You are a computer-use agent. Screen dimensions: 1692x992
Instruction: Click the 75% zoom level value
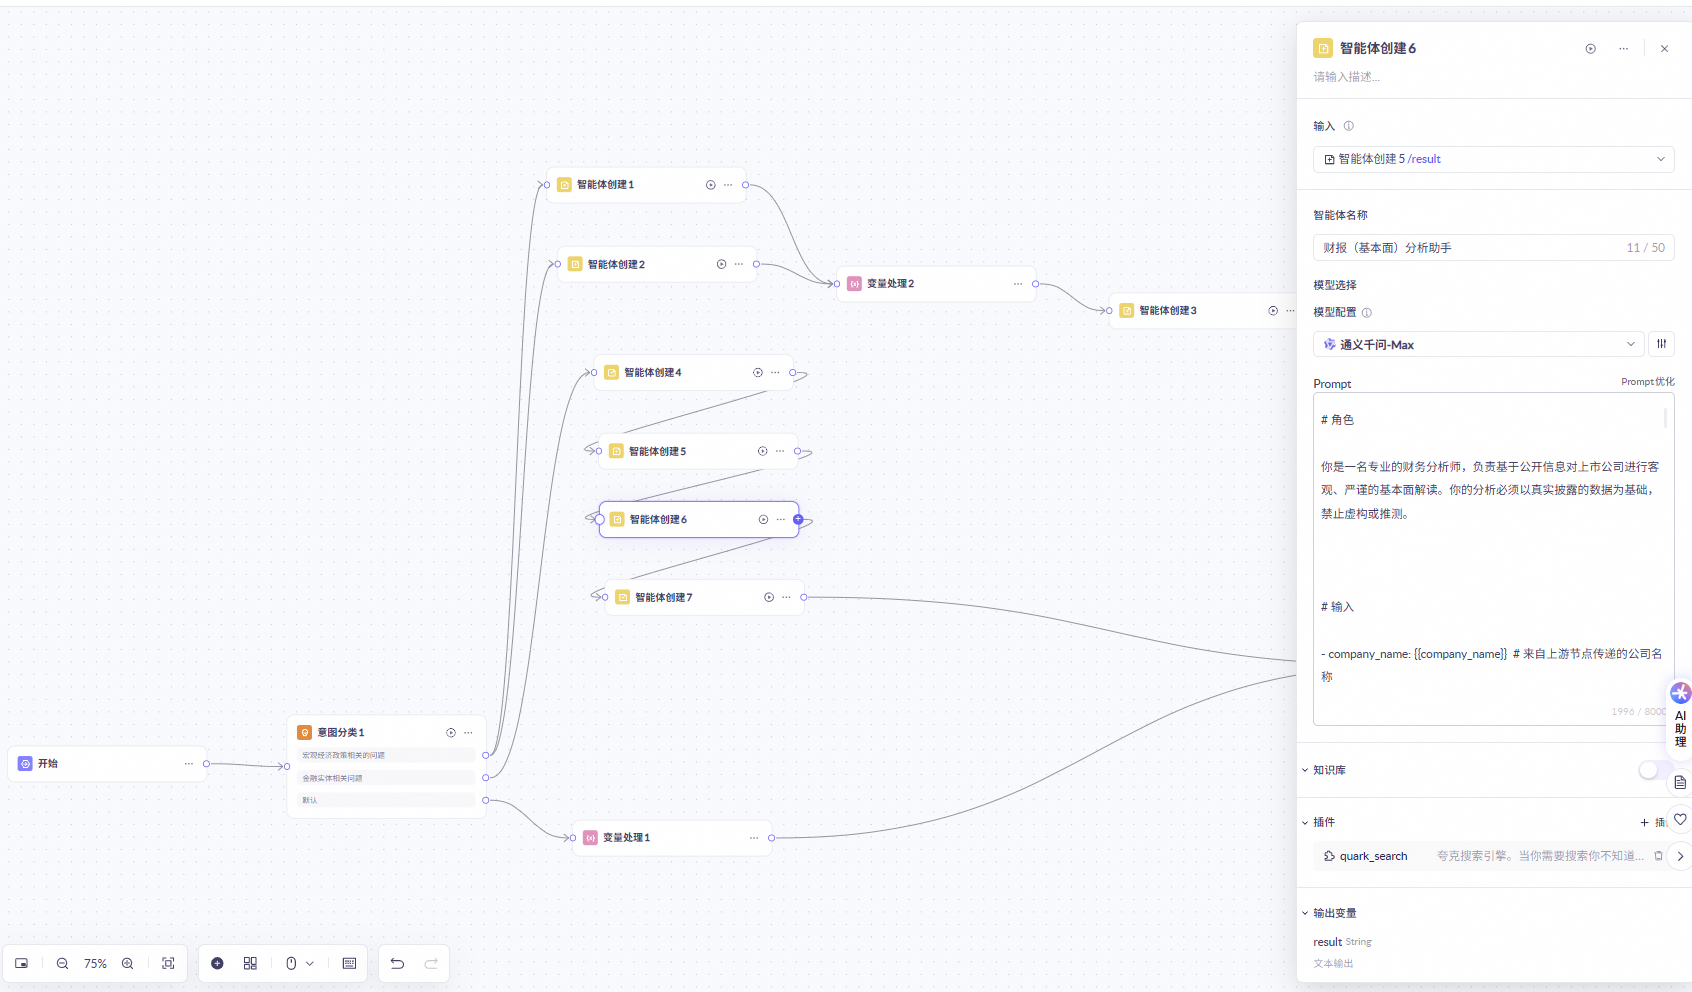click(95, 963)
